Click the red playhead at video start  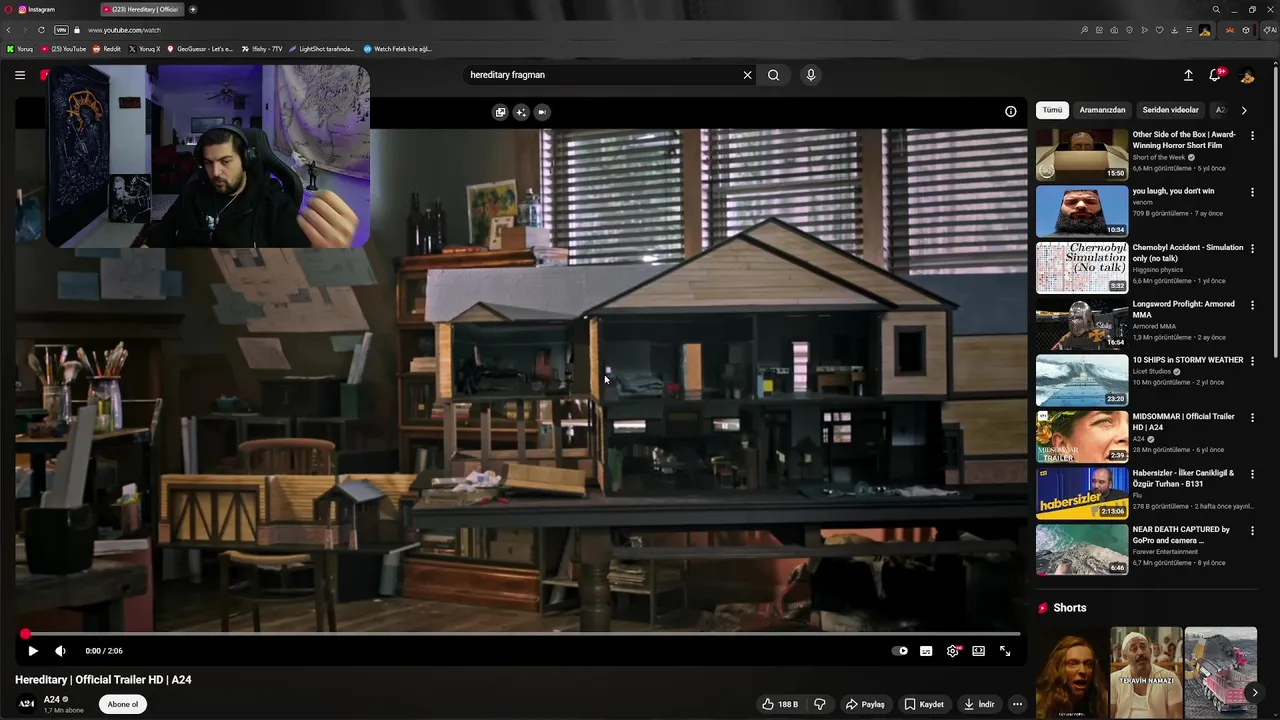click(25, 634)
